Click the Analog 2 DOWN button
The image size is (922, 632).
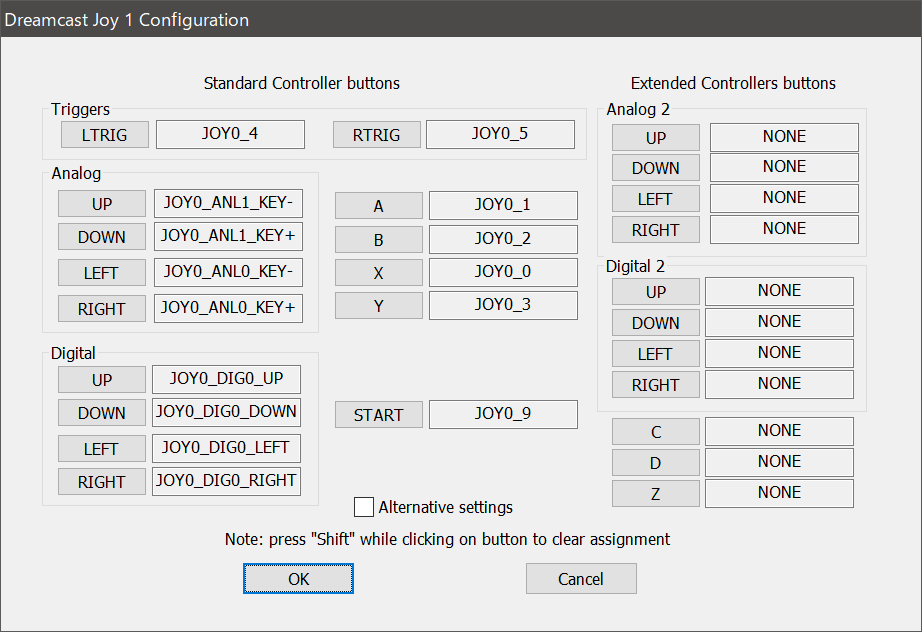coord(656,168)
